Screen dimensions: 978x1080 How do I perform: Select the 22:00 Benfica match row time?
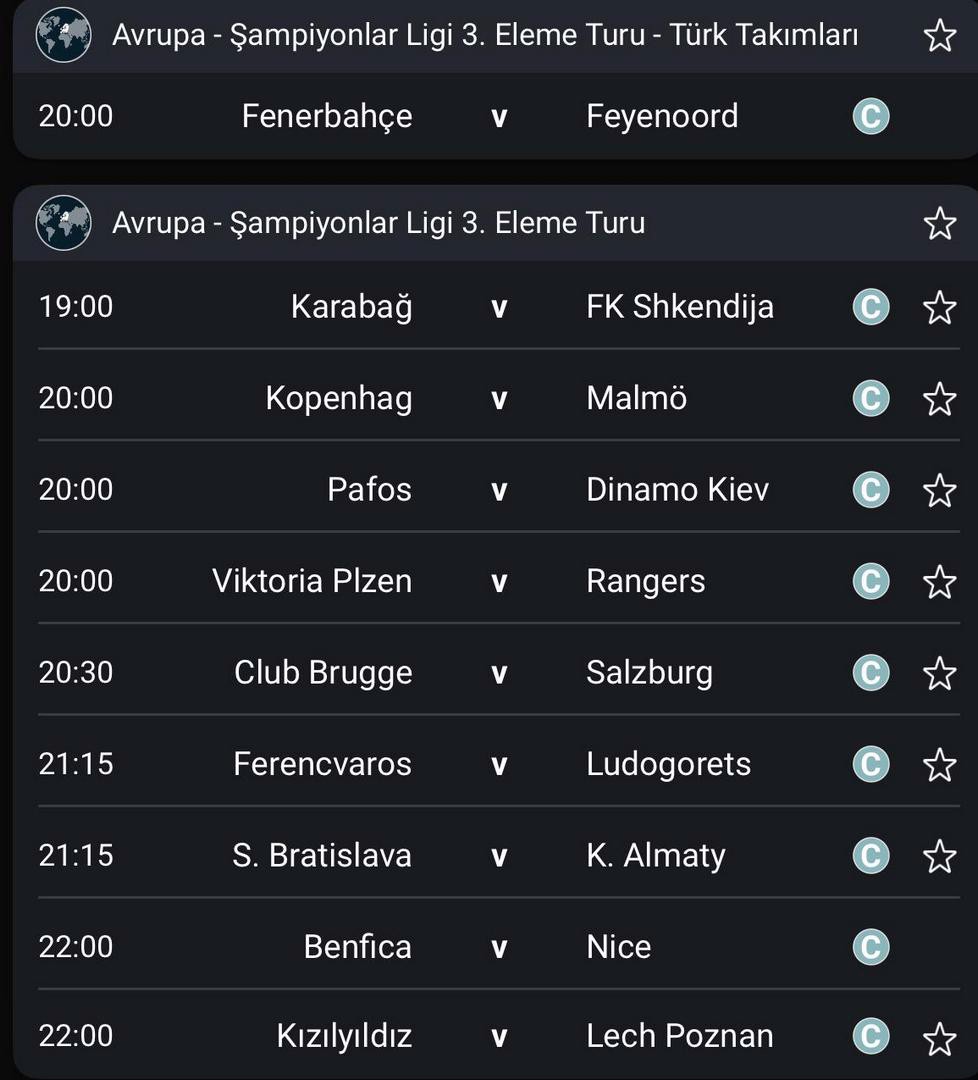coord(76,946)
